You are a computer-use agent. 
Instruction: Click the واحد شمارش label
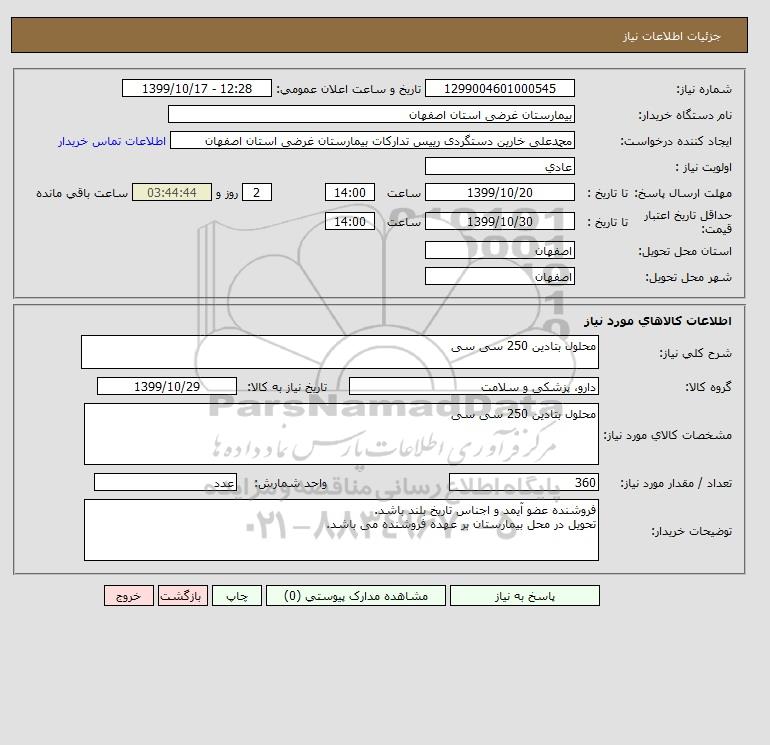pos(290,483)
